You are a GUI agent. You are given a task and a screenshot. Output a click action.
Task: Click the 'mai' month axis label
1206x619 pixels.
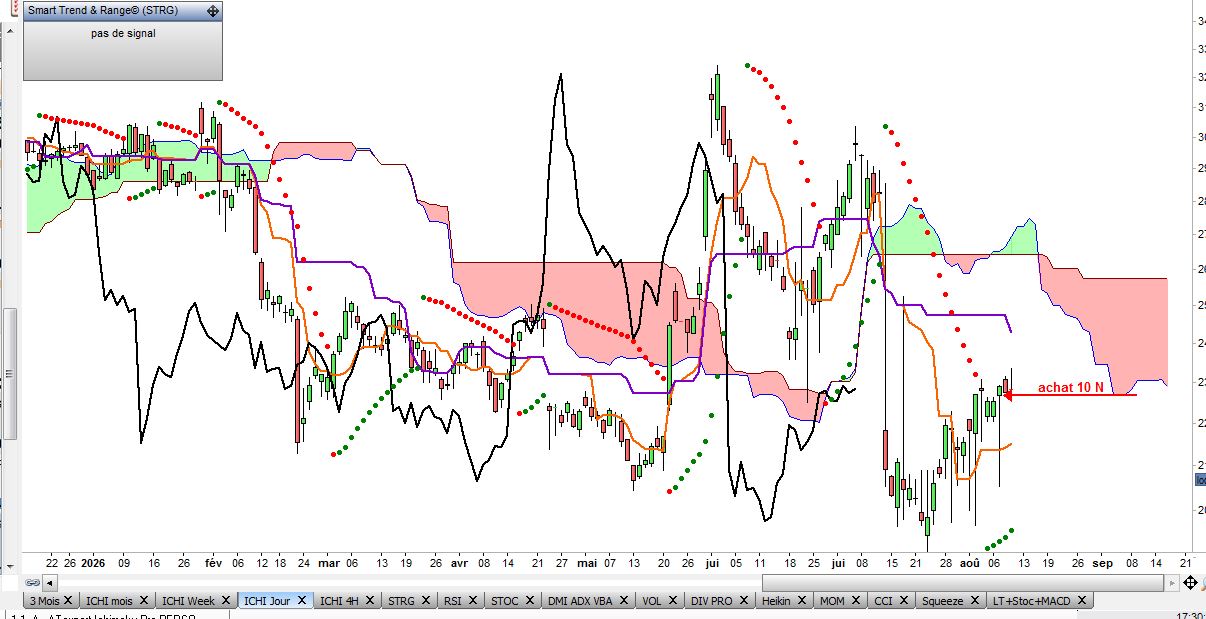pos(586,563)
